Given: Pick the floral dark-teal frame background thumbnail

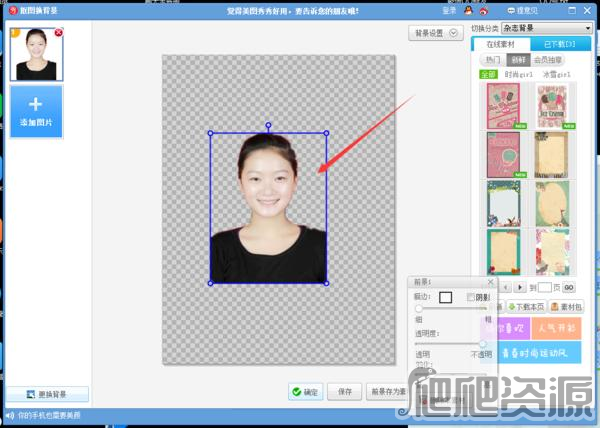Looking at the screenshot, I should click(x=504, y=203).
